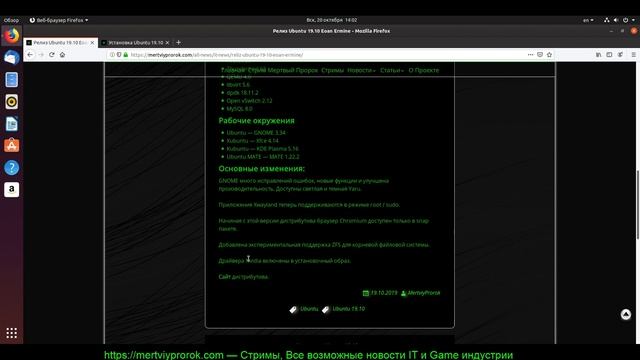The width and height of the screenshot is (640, 360).
Task: Click 'dpdk 18.11.2' list item
Action: click(242, 93)
